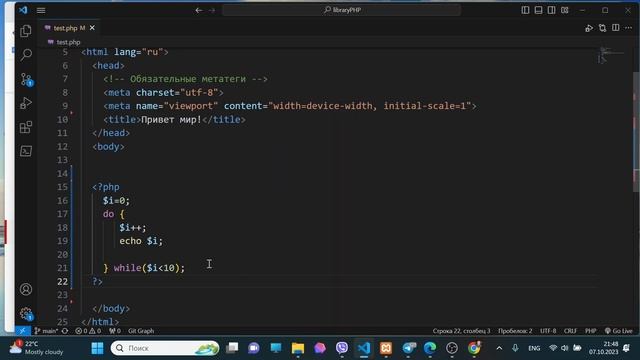Click the echo $i; code line
The height and width of the screenshot is (360, 640).
point(141,241)
